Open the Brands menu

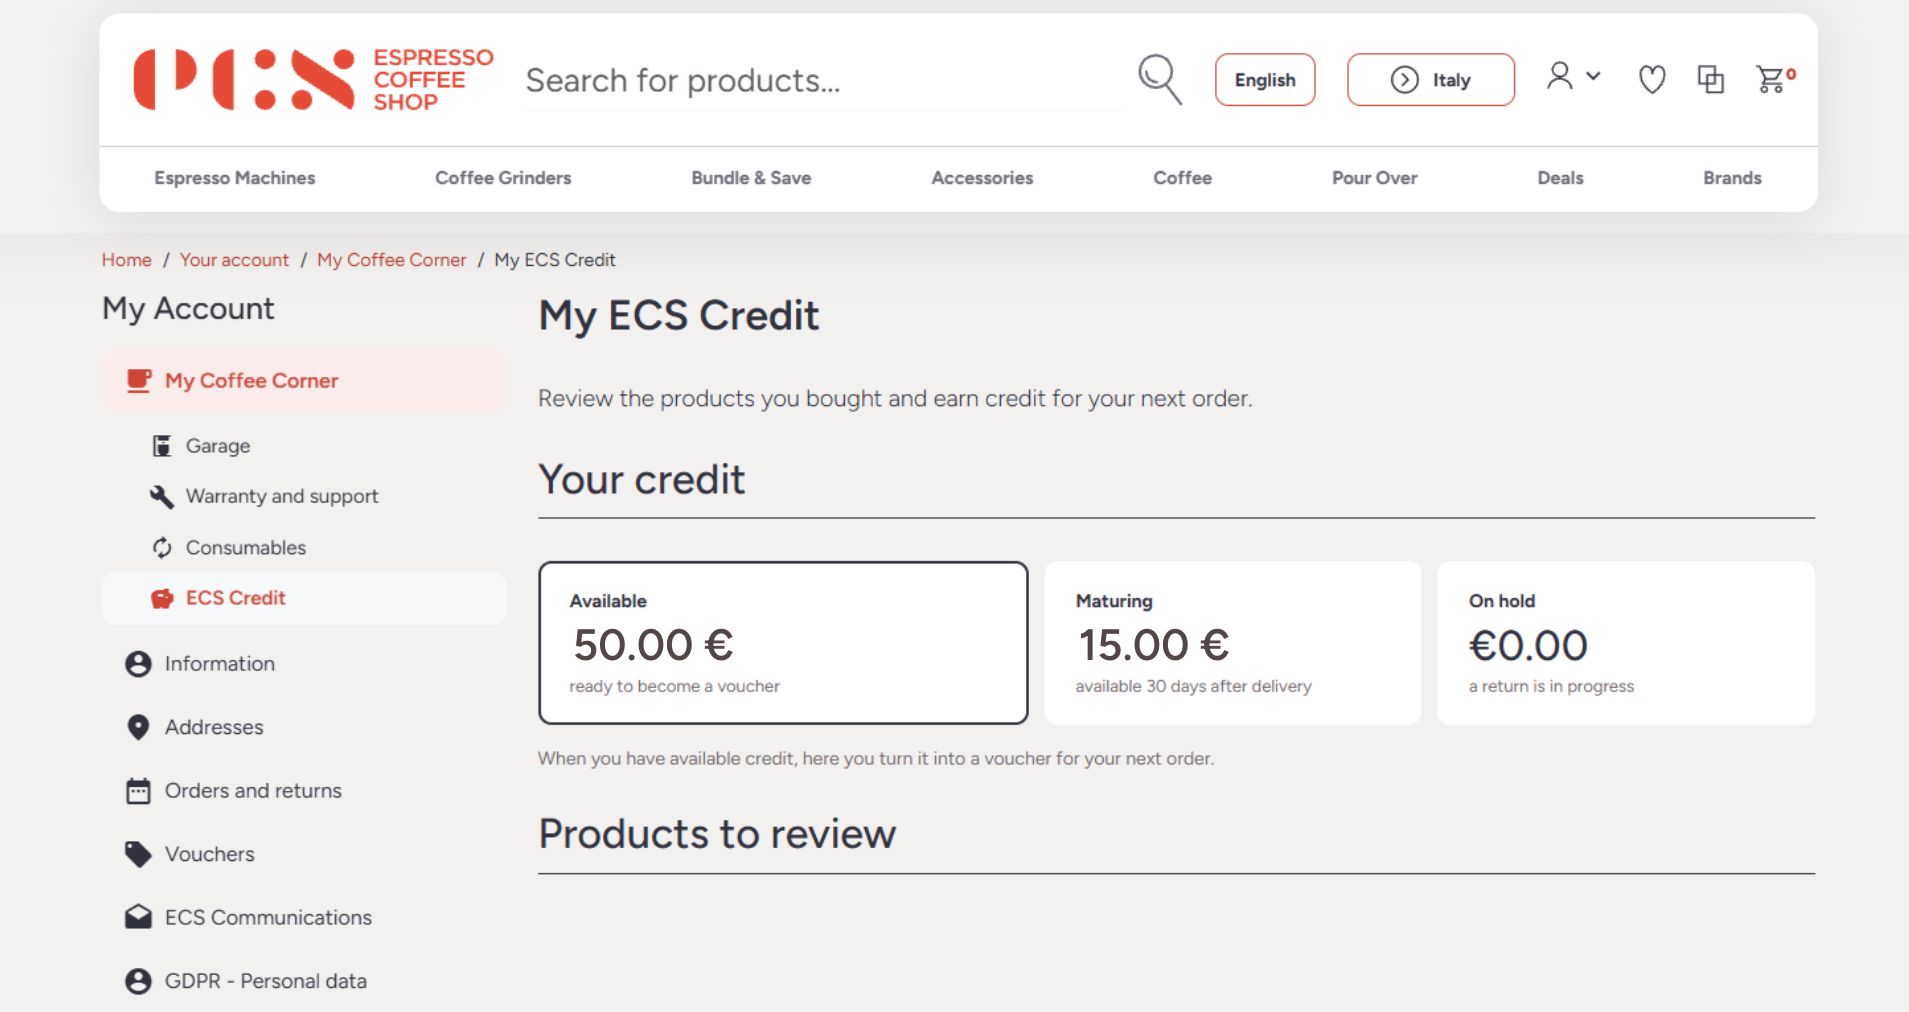pos(1732,178)
